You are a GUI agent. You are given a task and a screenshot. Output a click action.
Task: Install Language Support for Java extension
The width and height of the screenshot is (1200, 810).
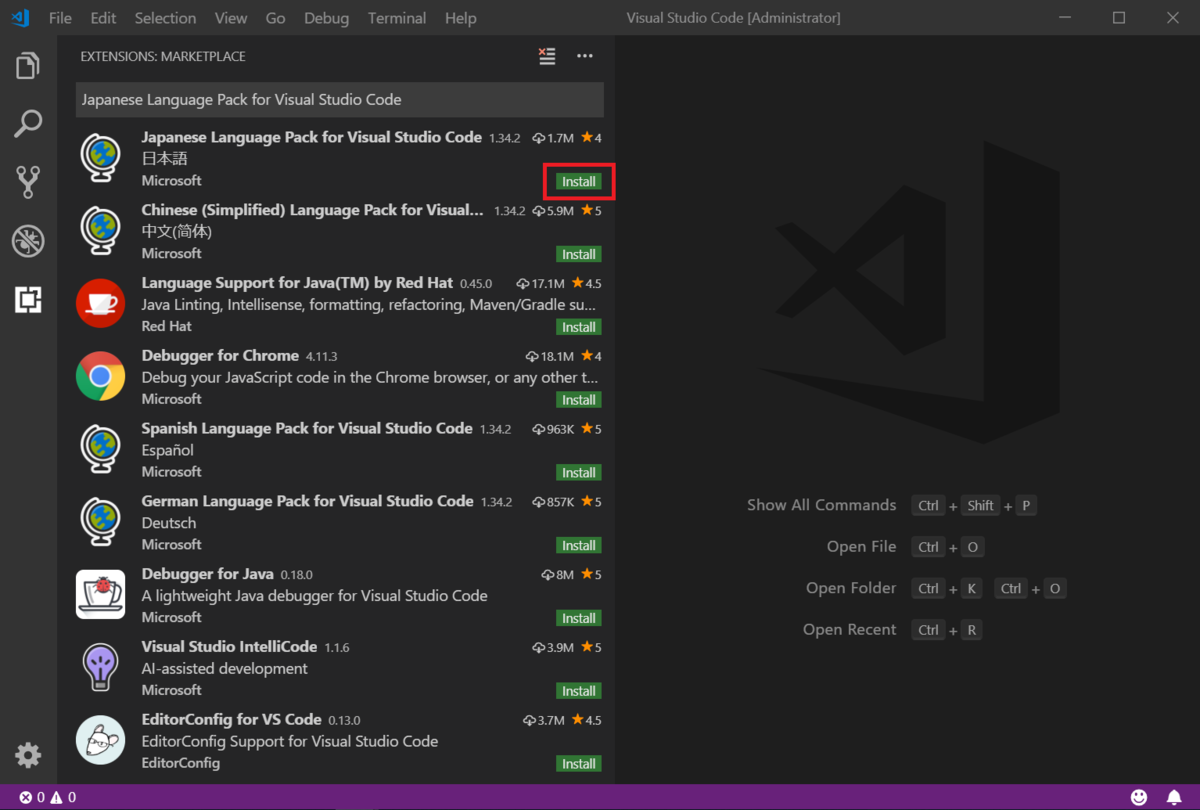[x=579, y=327]
